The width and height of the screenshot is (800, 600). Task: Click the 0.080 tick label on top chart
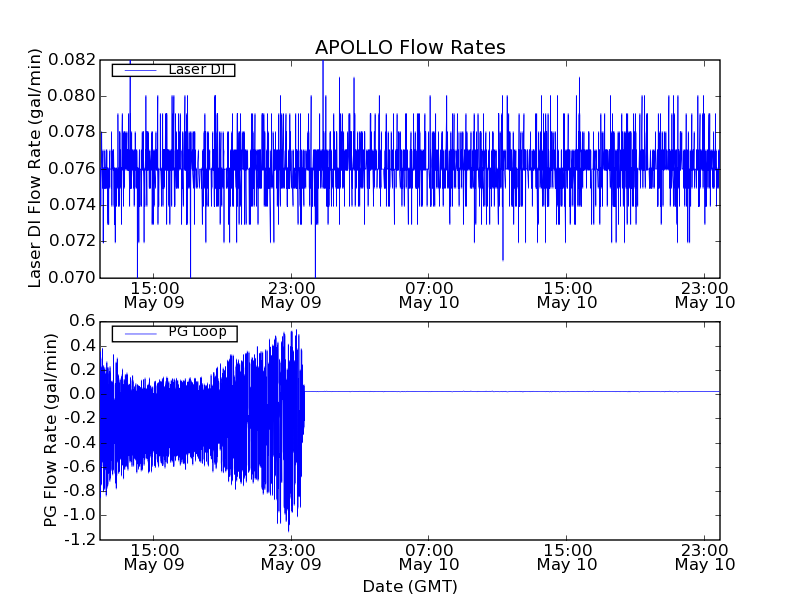[x=72, y=96]
